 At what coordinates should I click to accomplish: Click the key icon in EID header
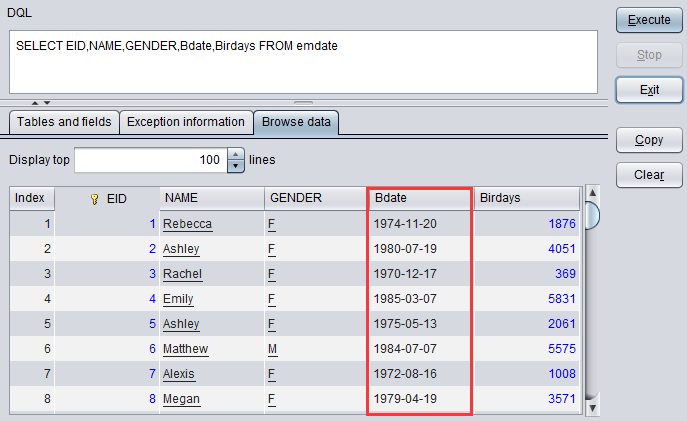(x=95, y=198)
